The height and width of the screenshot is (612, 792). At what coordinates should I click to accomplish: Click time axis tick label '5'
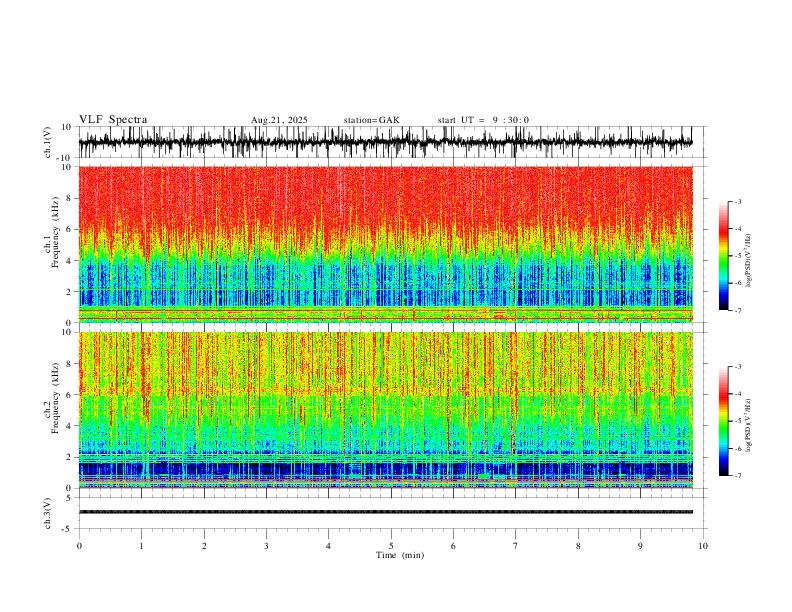[x=391, y=546]
